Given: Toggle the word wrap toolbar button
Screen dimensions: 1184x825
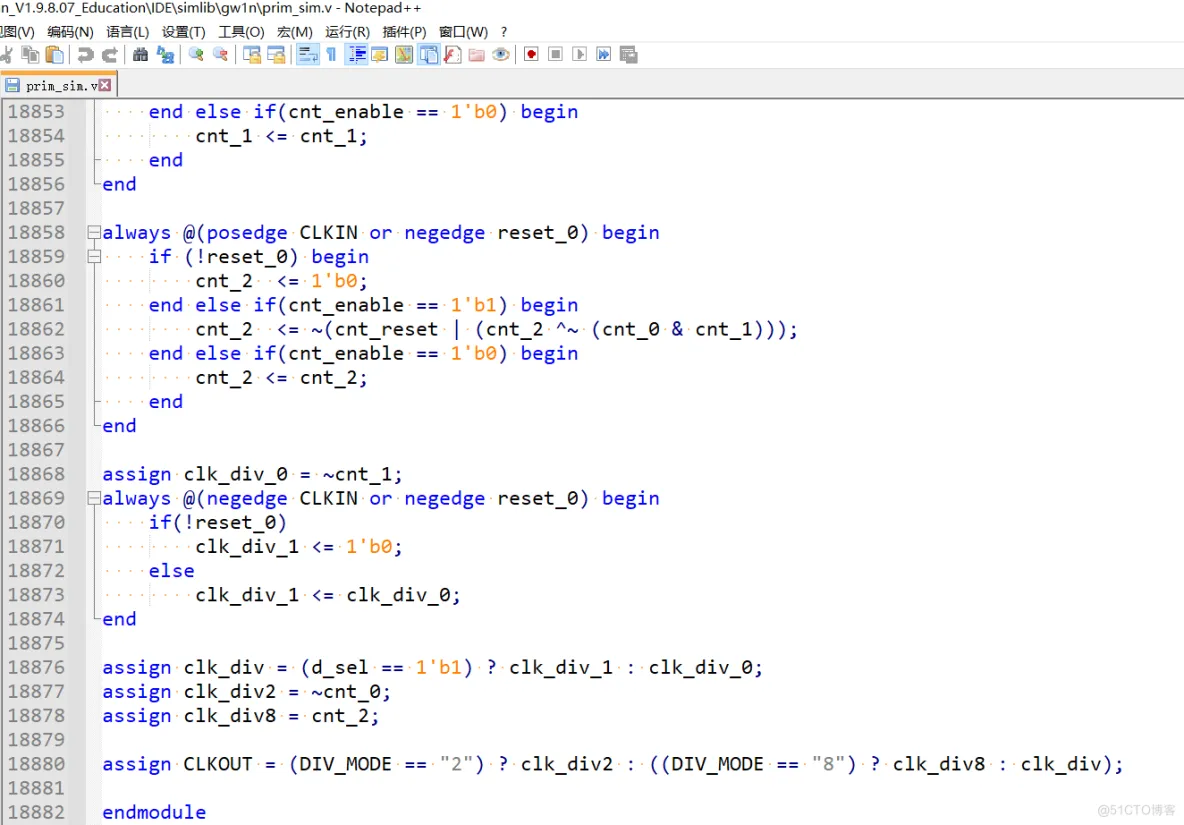Looking at the screenshot, I should coord(307,54).
